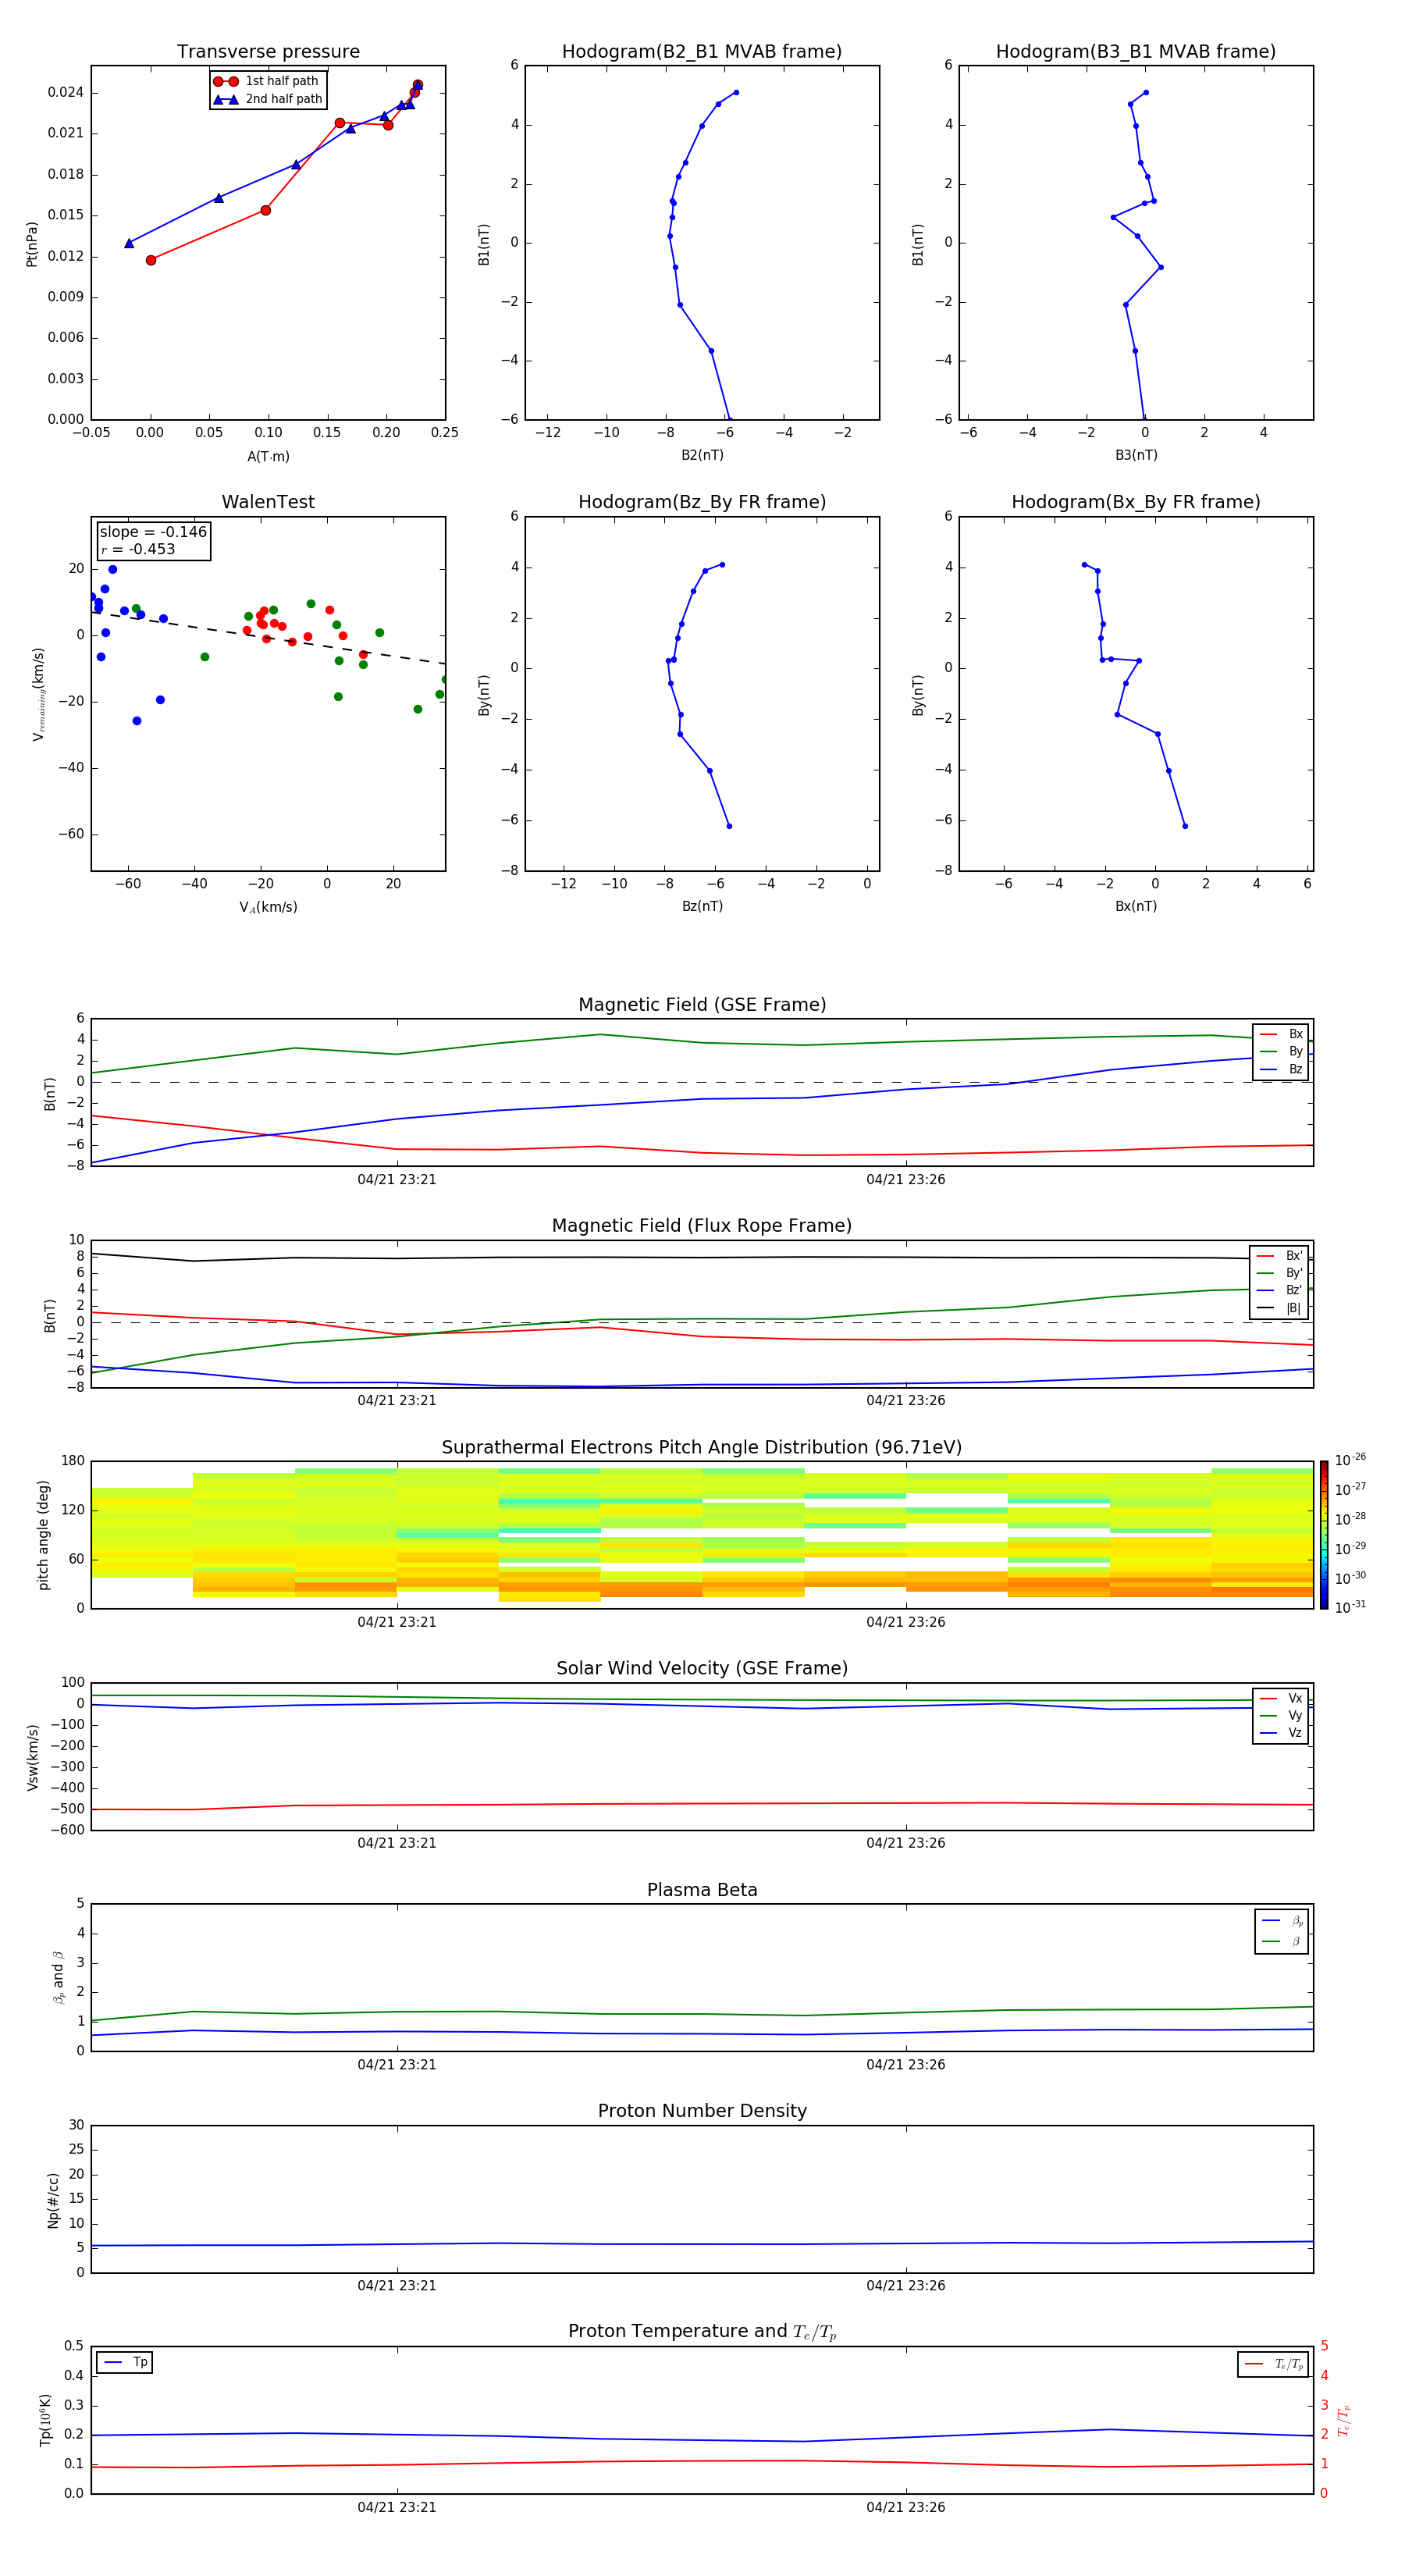Screen dimensions: 1405x2576
Task: Click the 'Hodogram(B3_B1 MVAB frame)' title
Action: point(1136,51)
